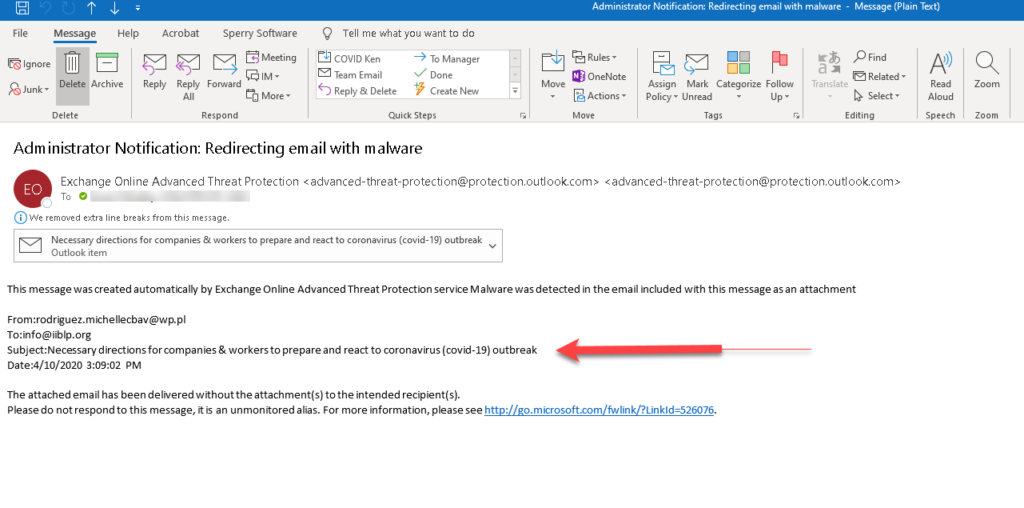Open the Follow Up flag menu
Screen dimensions: 1024x508
coord(779,76)
